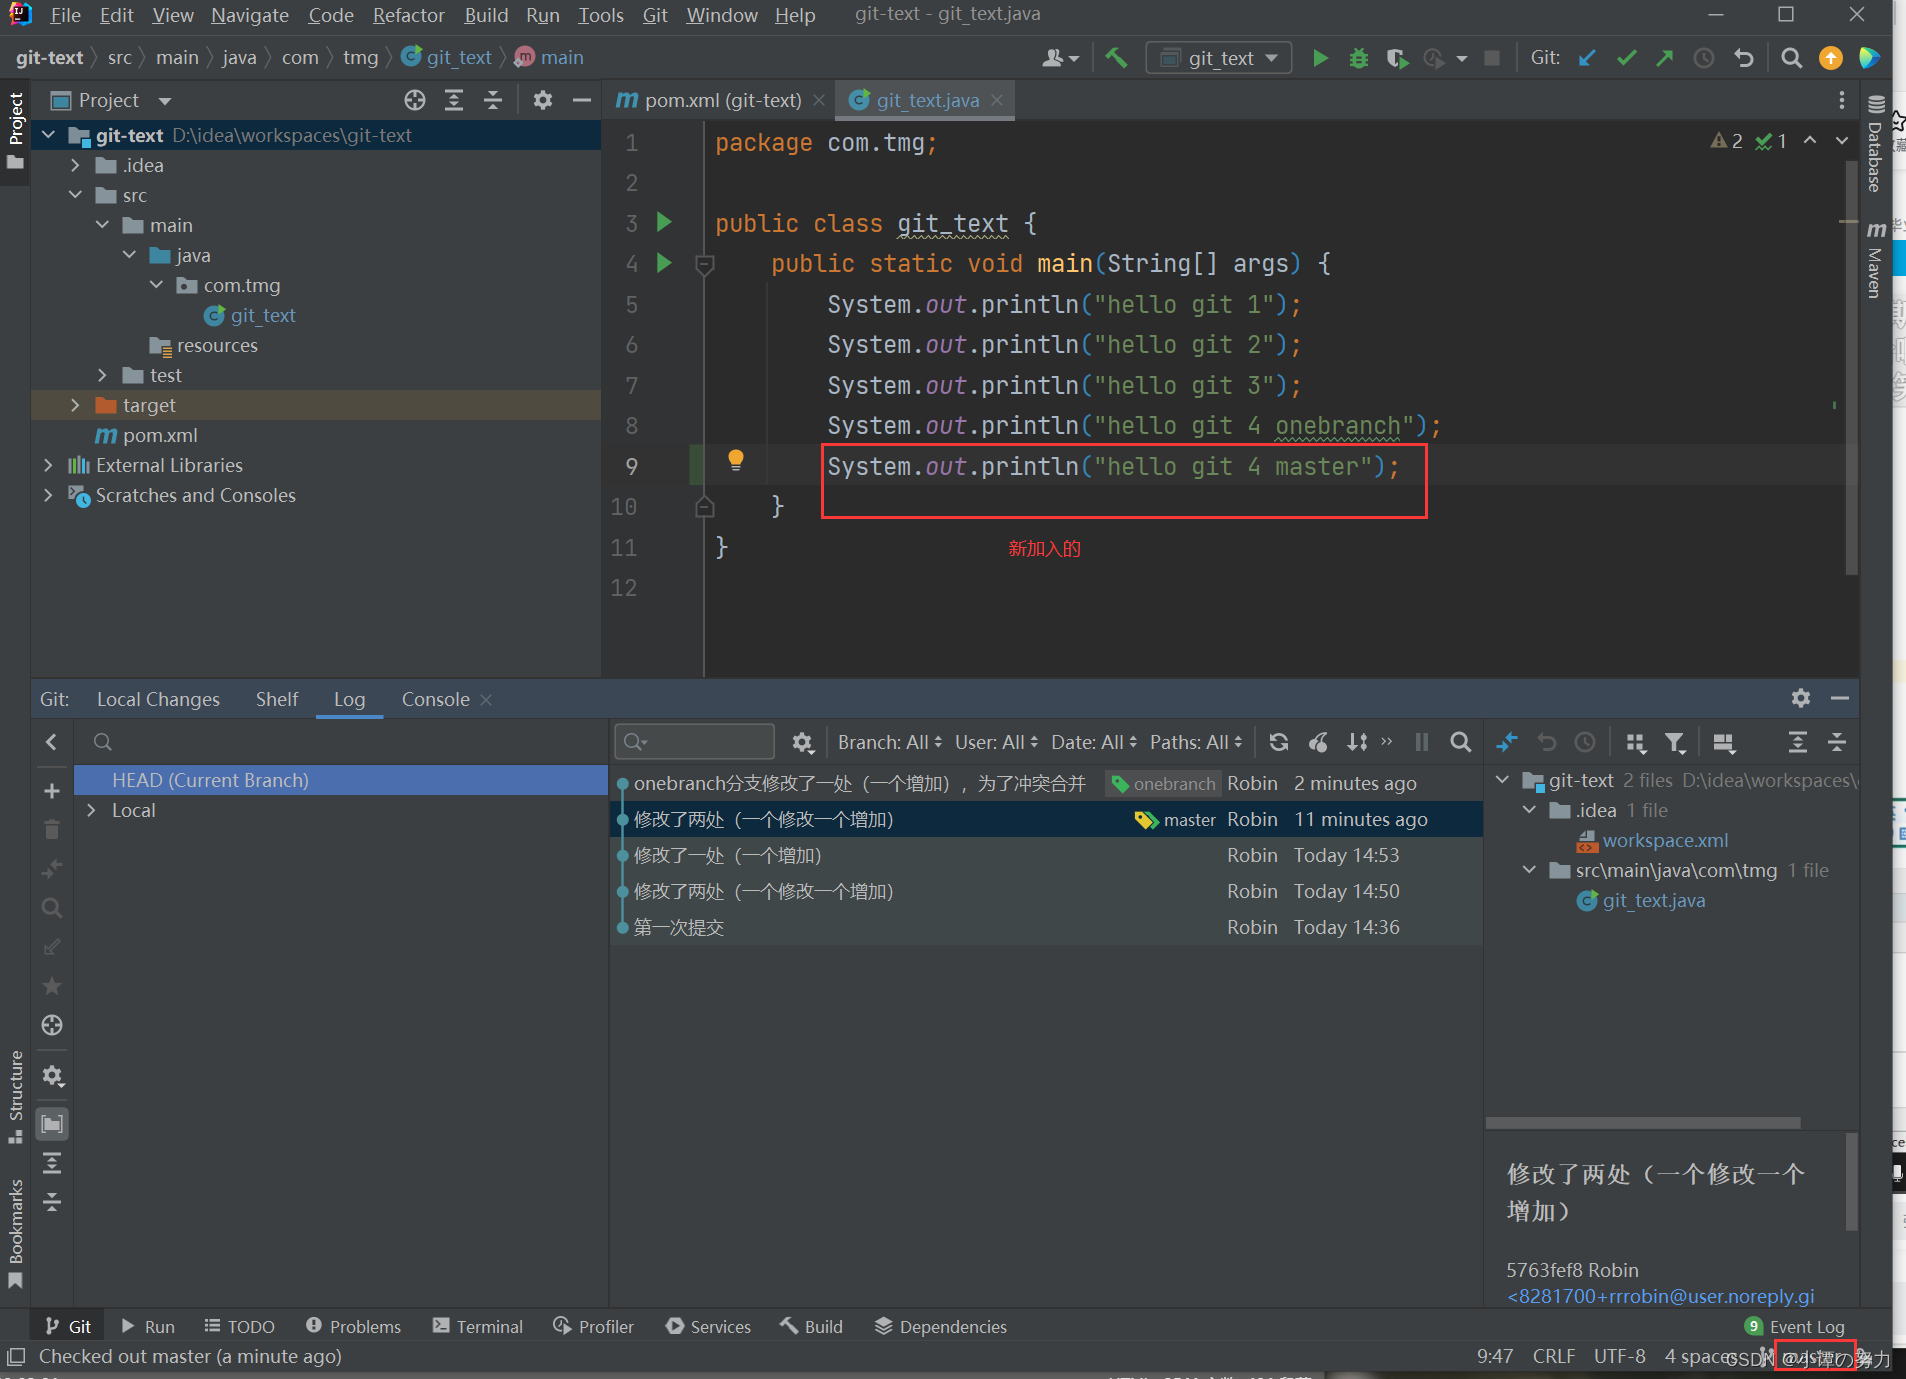1906x1379 pixels.
Task: Open the Refactor menu
Action: [x=408, y=15]
